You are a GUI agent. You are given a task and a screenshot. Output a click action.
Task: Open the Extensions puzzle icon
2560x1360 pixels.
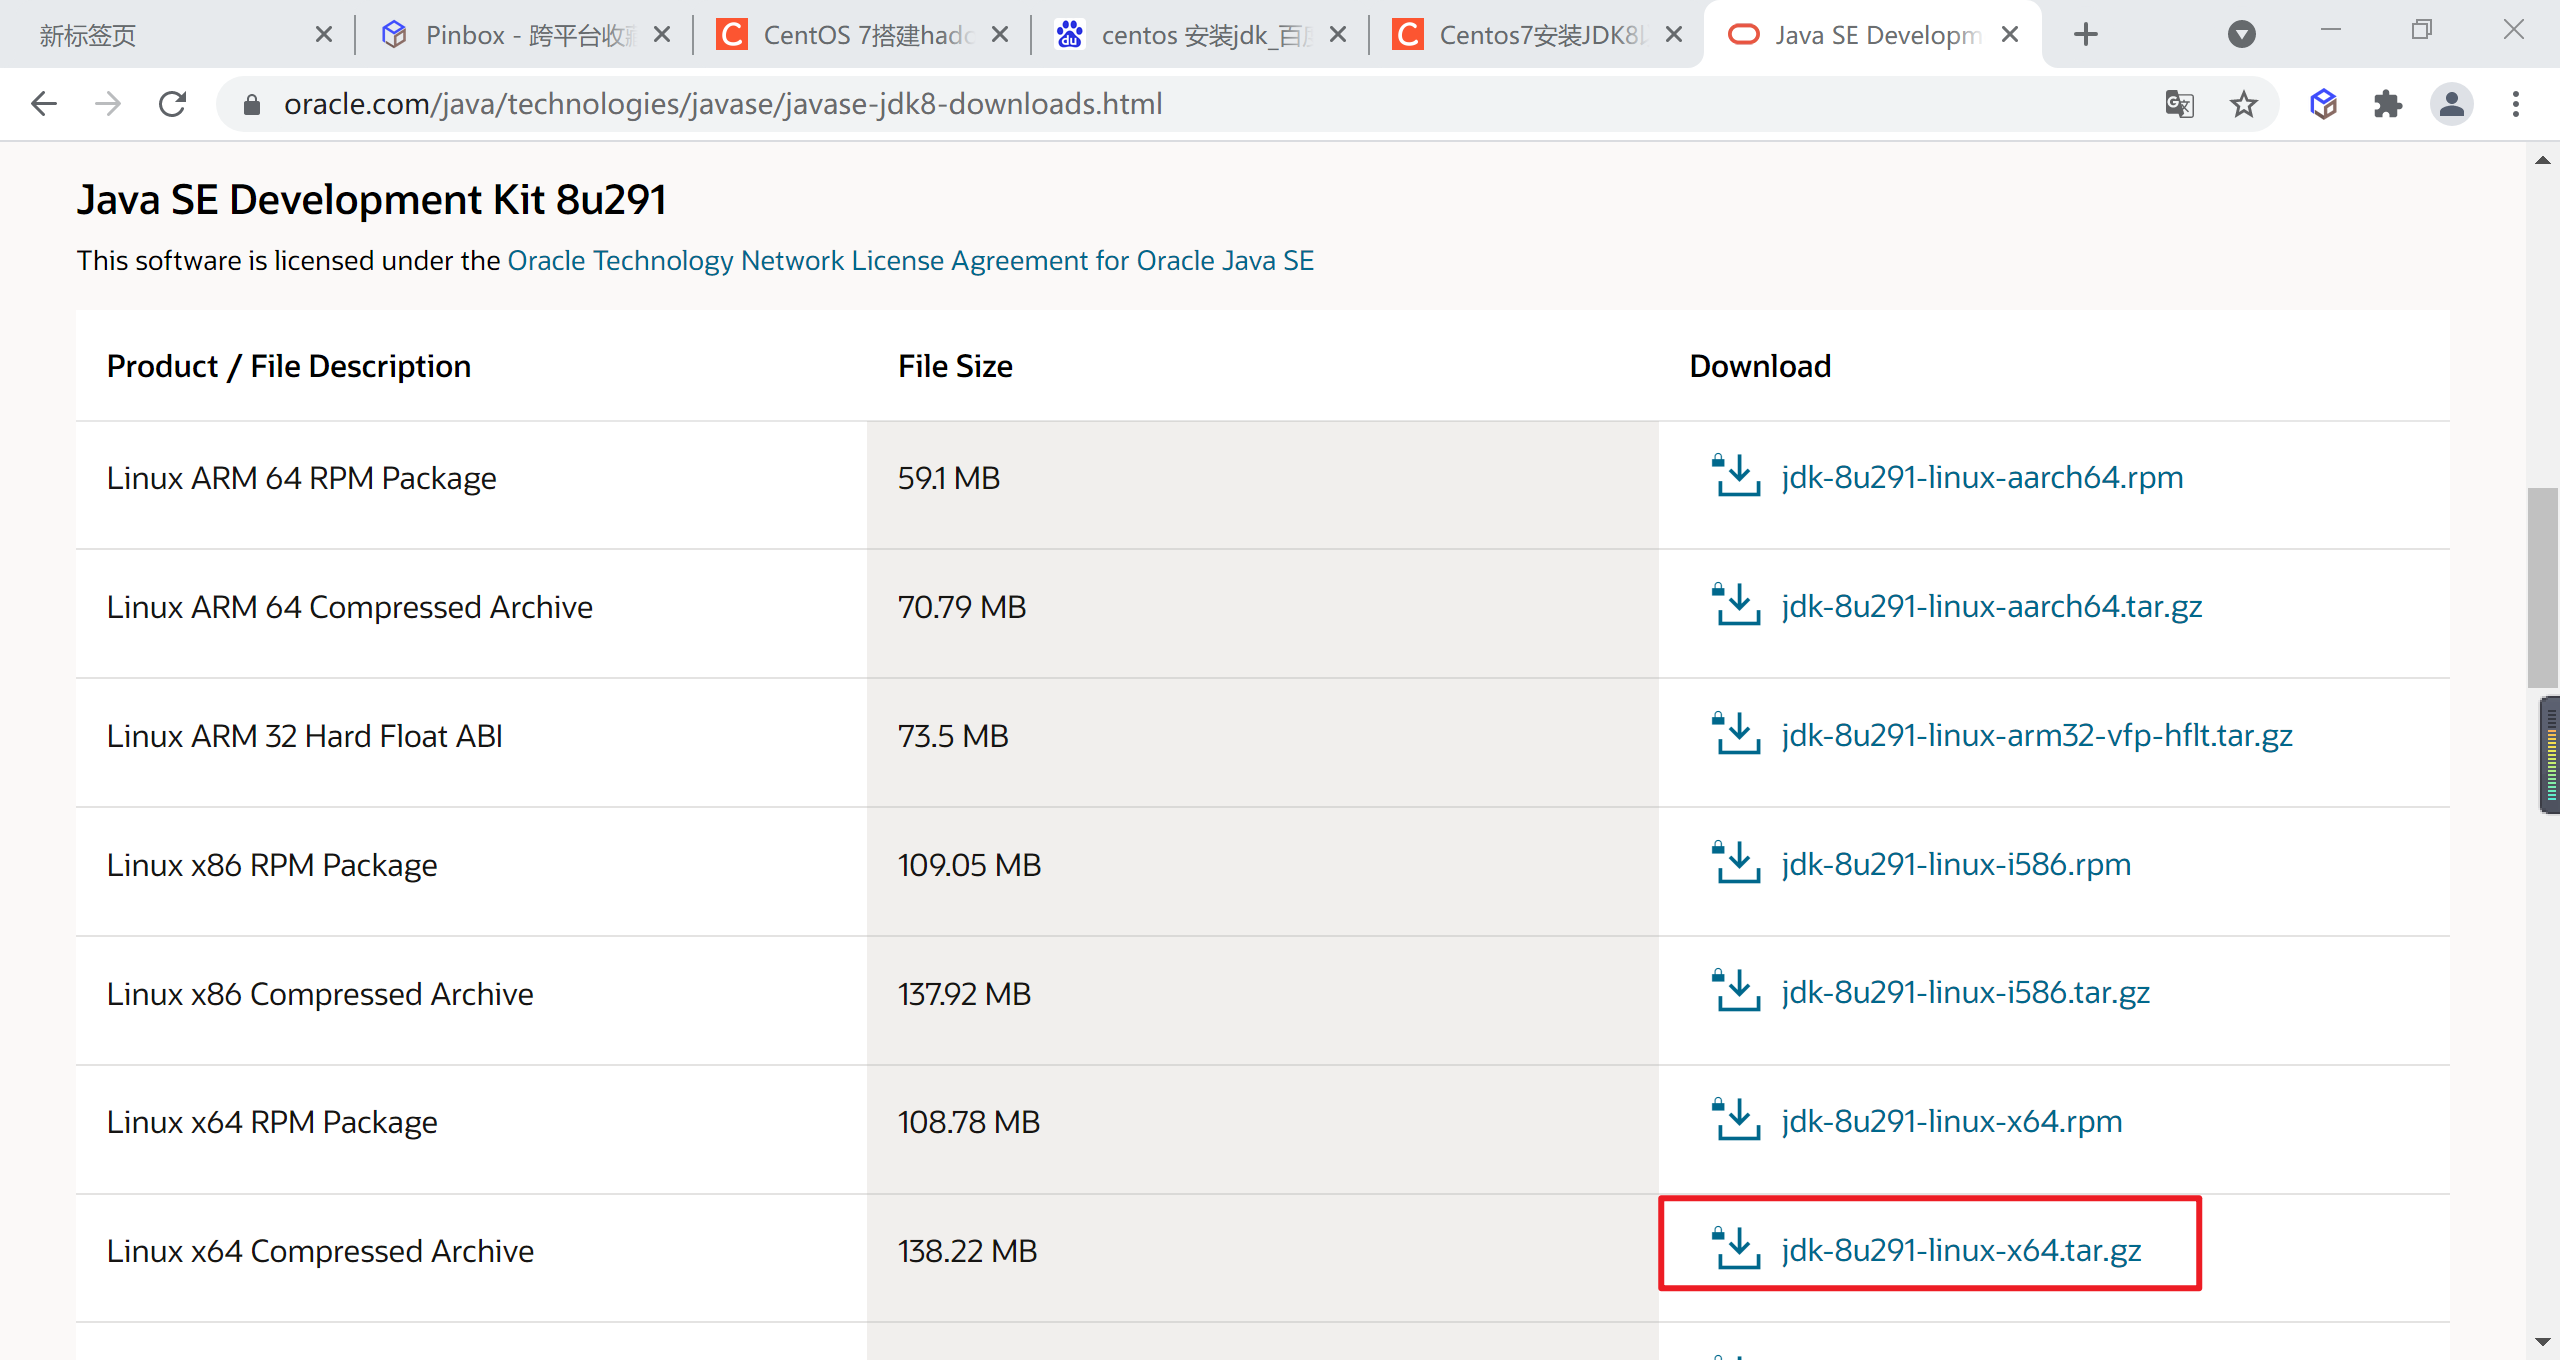click(2387, 104)
